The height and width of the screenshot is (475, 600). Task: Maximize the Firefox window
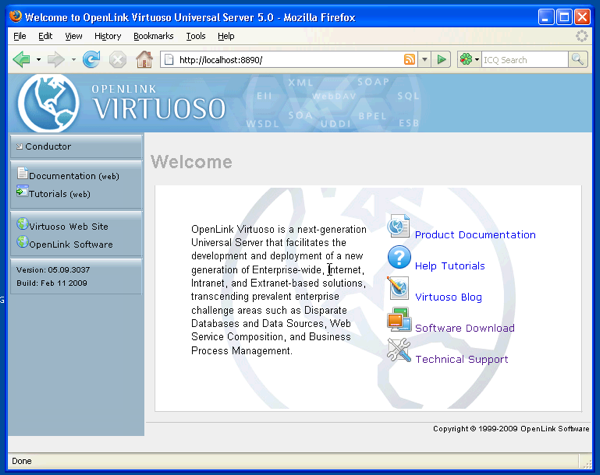564,17
